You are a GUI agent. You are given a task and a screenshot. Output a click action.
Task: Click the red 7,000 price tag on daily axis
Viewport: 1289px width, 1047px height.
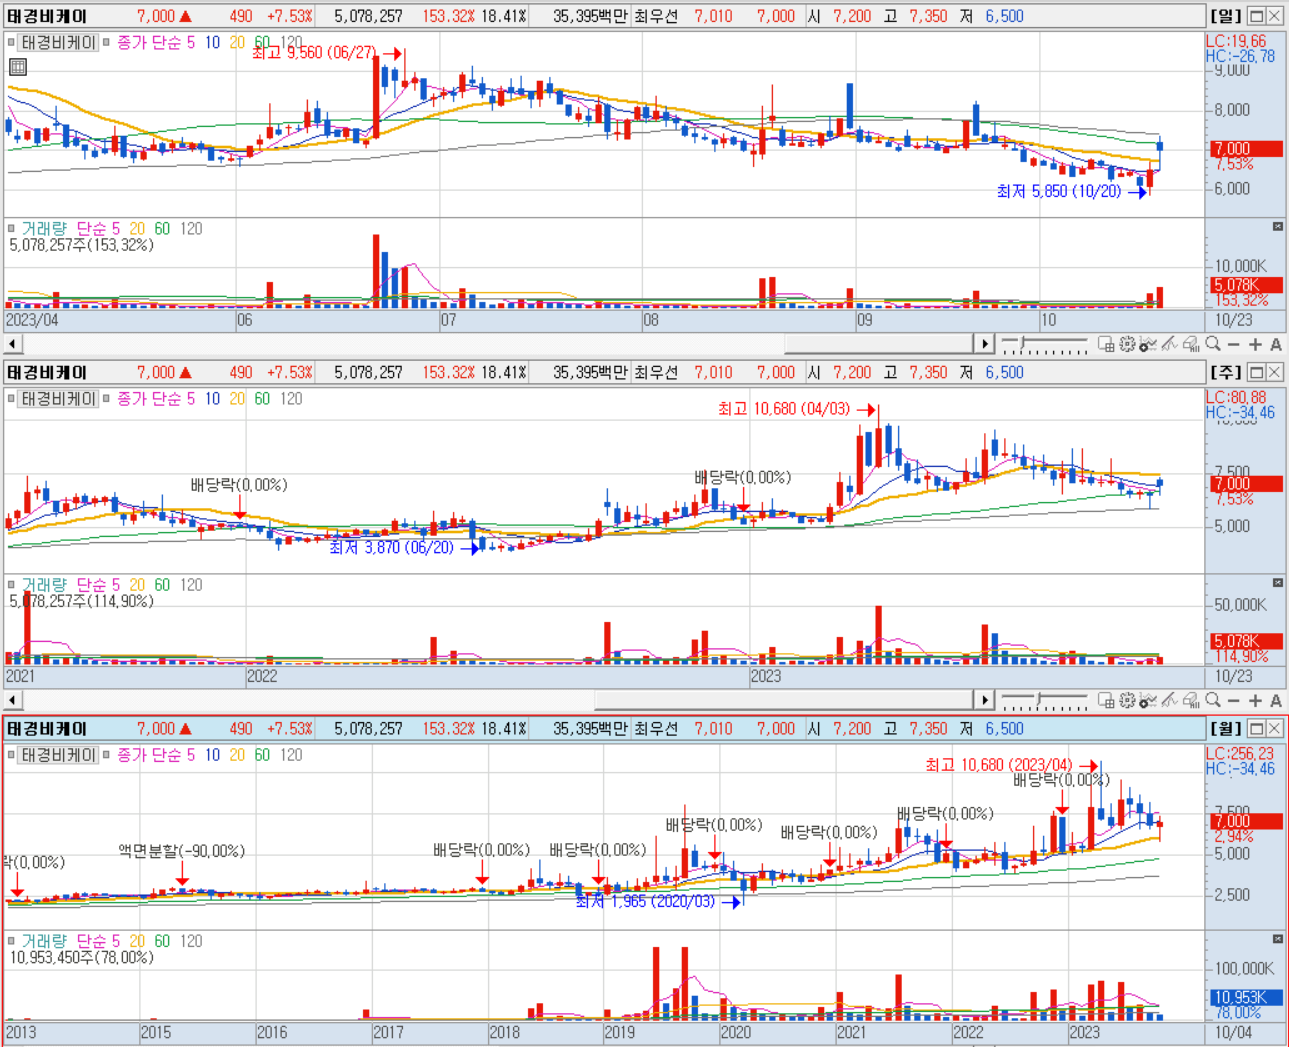[1245, 149]
